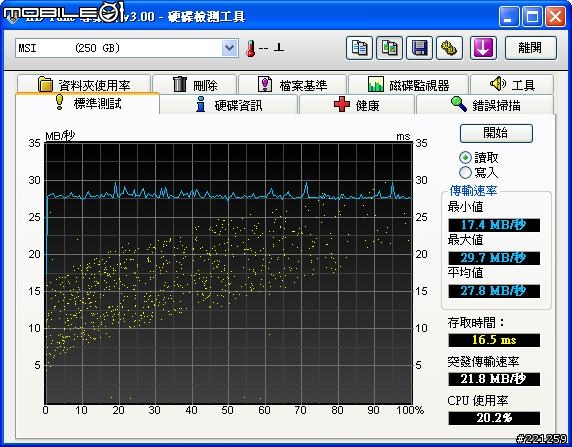Viewport: 572px width, 447px height.
Task: Open the 資料夾使用率 folder usage tab
Action: coord(84,85)
